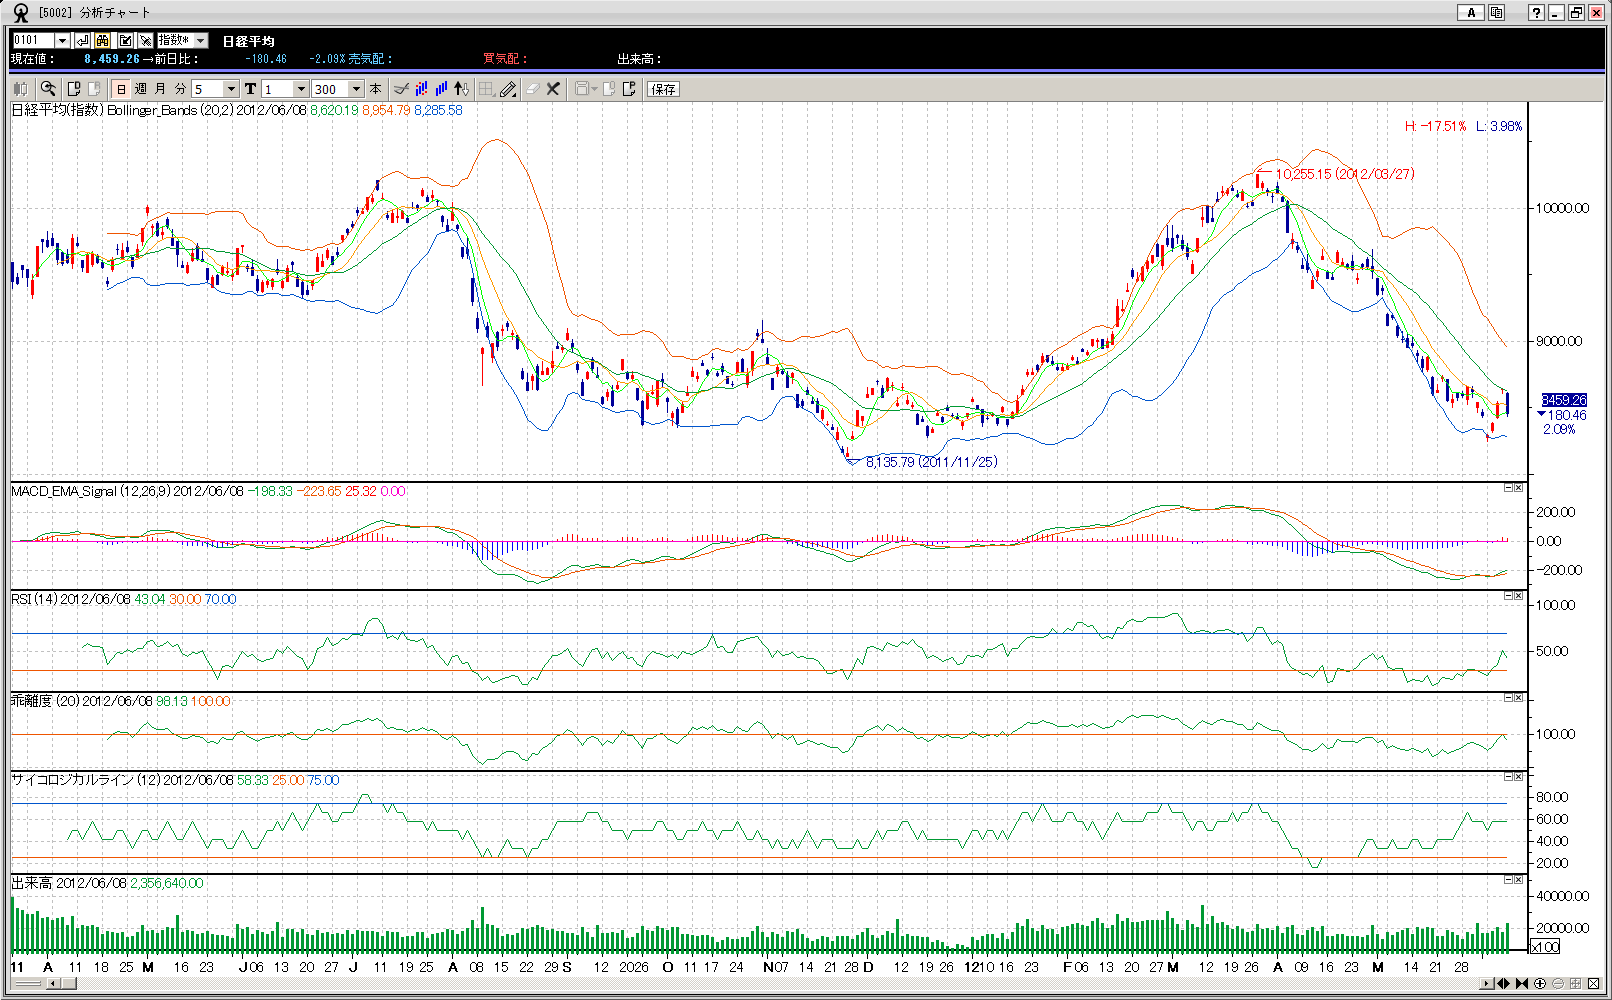Open the 指数 type dropdown
Image resolution: width=1612 pixels, height=1000 pixels.
[x=200, y=40]
